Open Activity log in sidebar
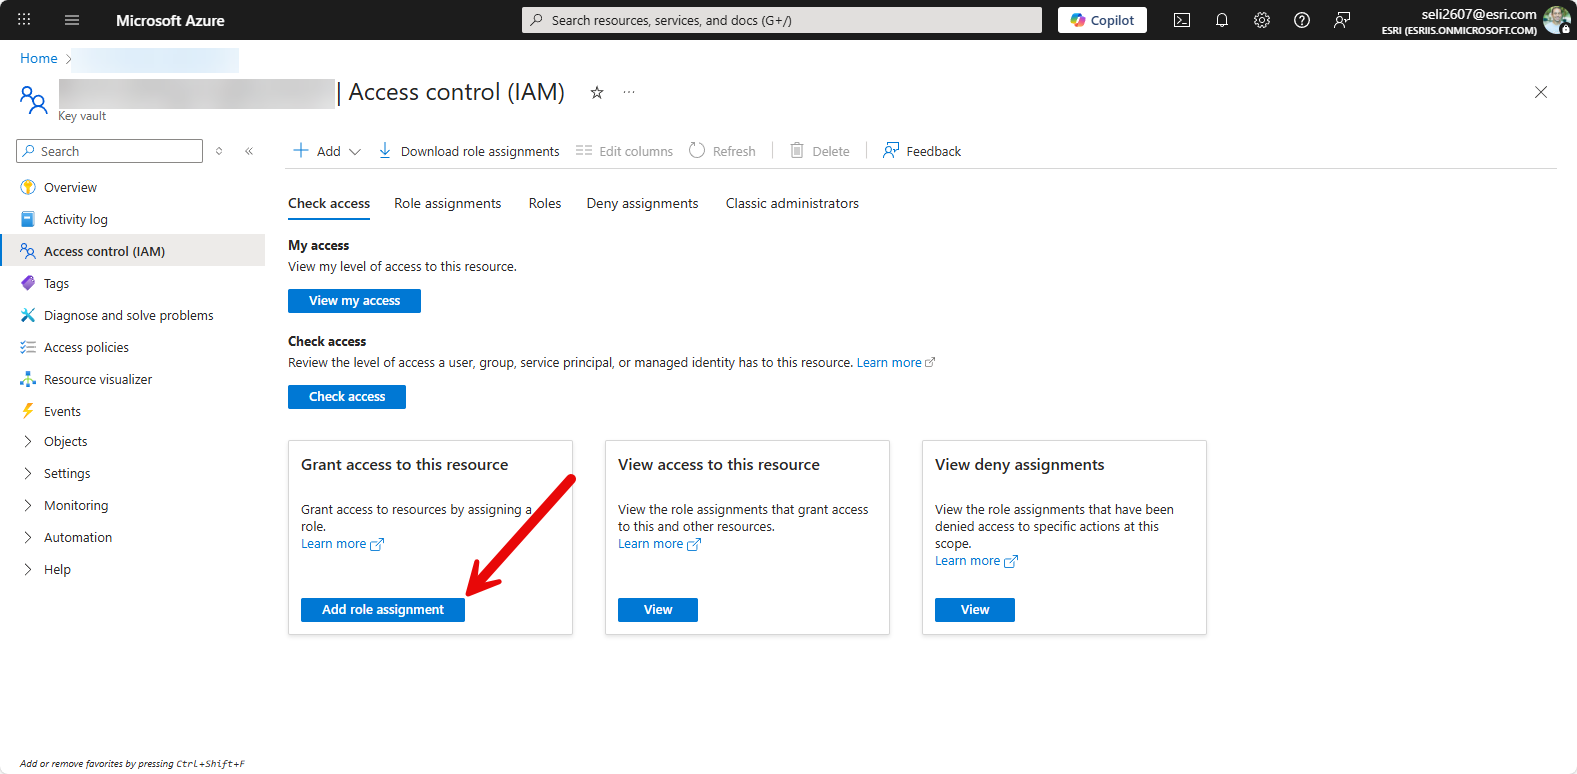 [133, 219]
